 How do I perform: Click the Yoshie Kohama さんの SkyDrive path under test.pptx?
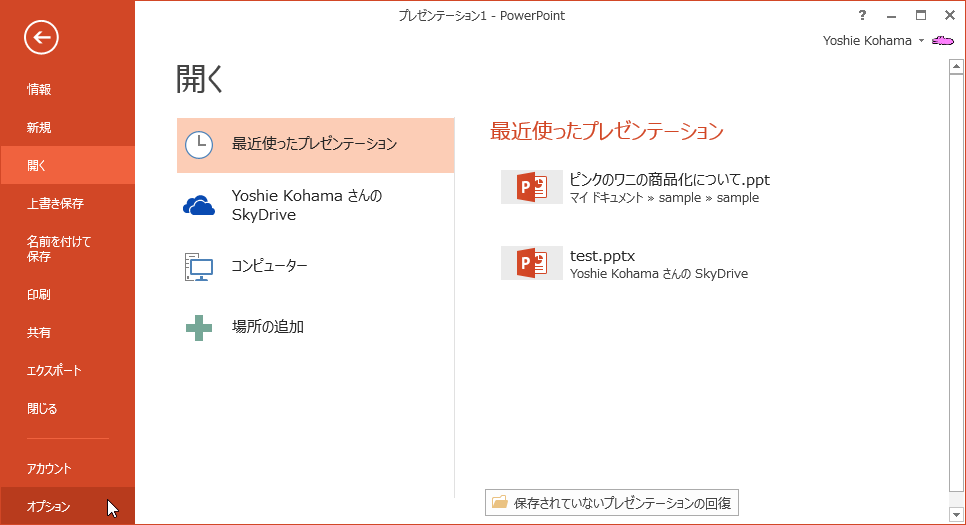pyautogui.click(x=659, y=274)
